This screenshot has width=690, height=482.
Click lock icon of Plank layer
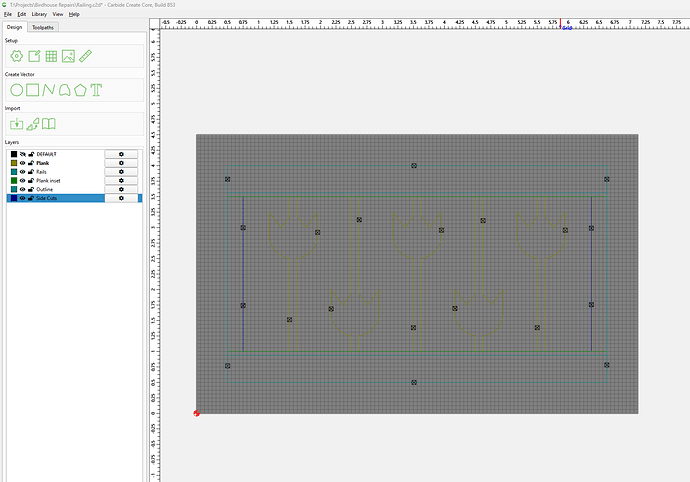click(31, 163)
